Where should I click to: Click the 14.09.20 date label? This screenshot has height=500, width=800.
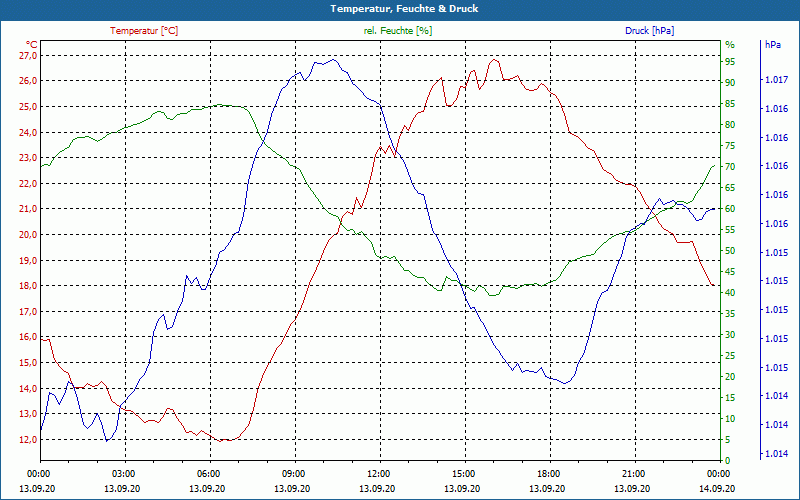[x=717, y=488]
